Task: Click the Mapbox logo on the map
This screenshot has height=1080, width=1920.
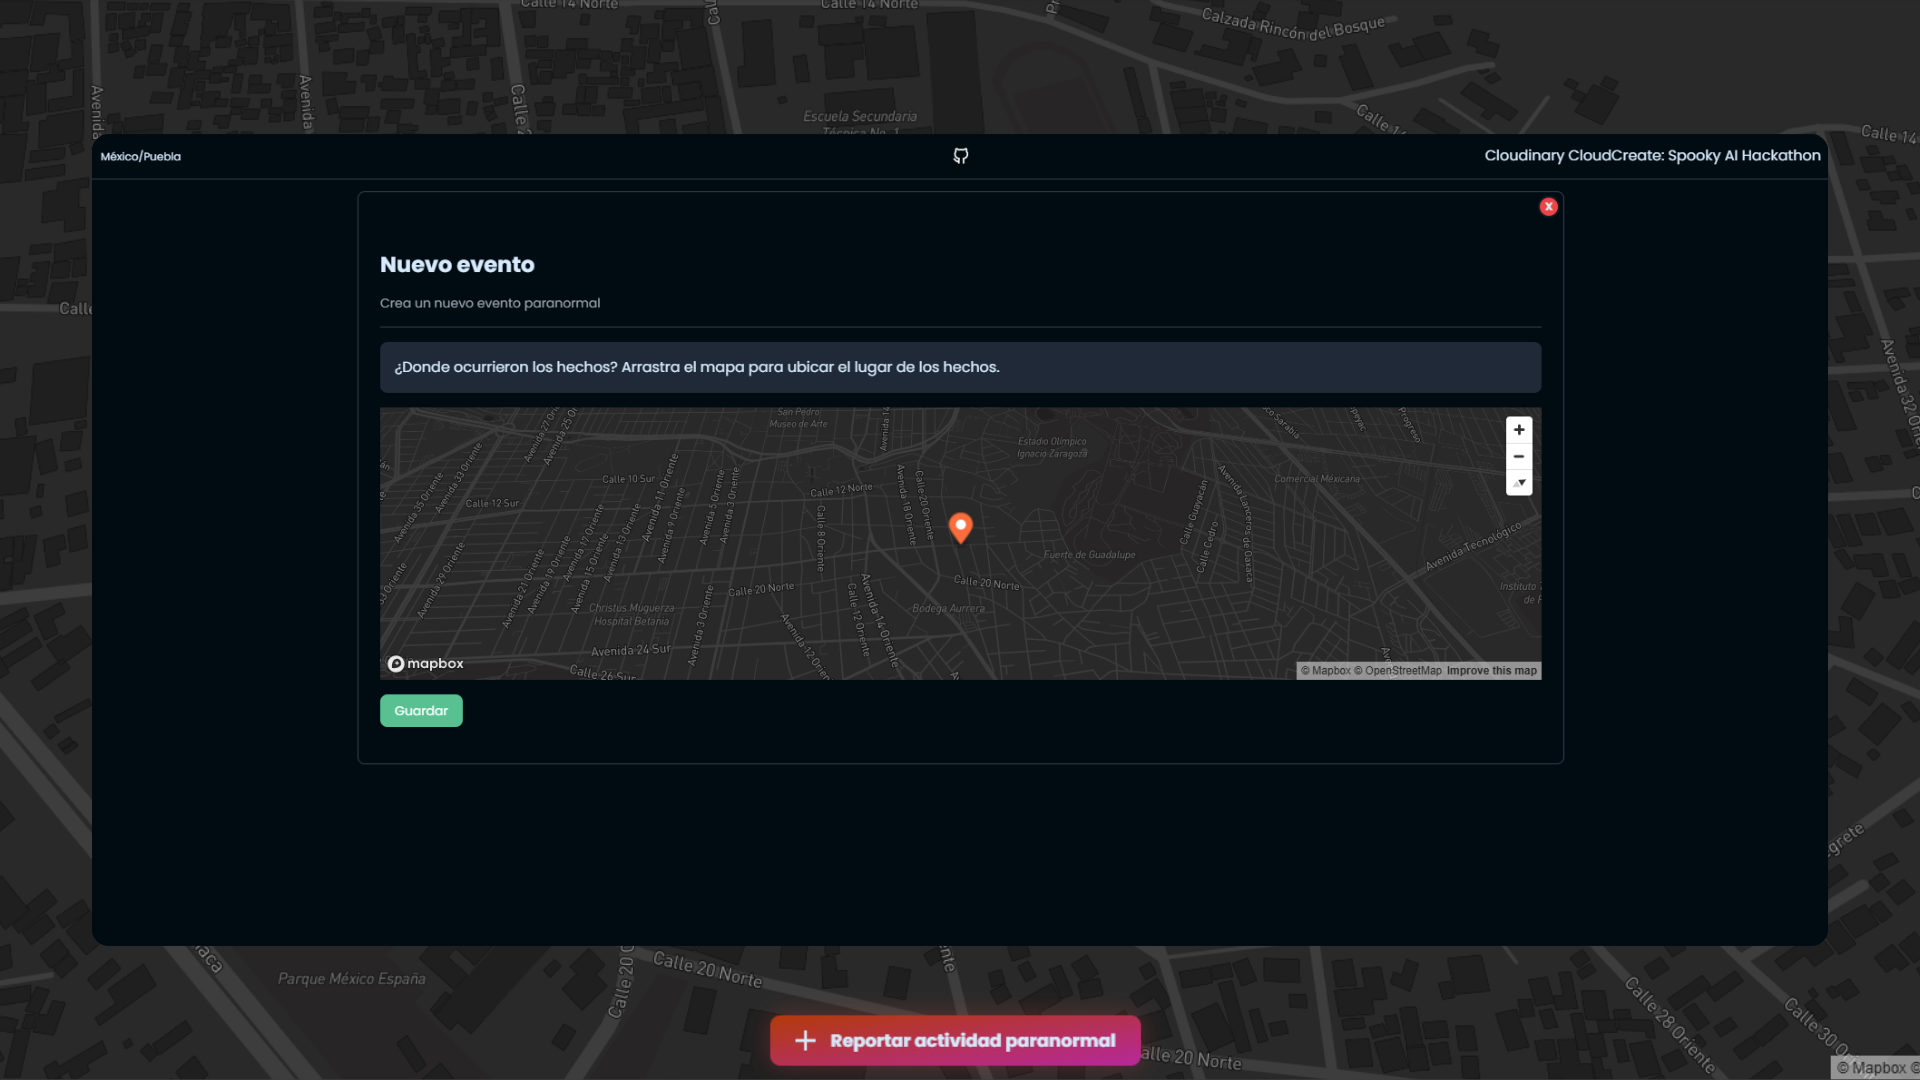Action: (x=425, y=663)
